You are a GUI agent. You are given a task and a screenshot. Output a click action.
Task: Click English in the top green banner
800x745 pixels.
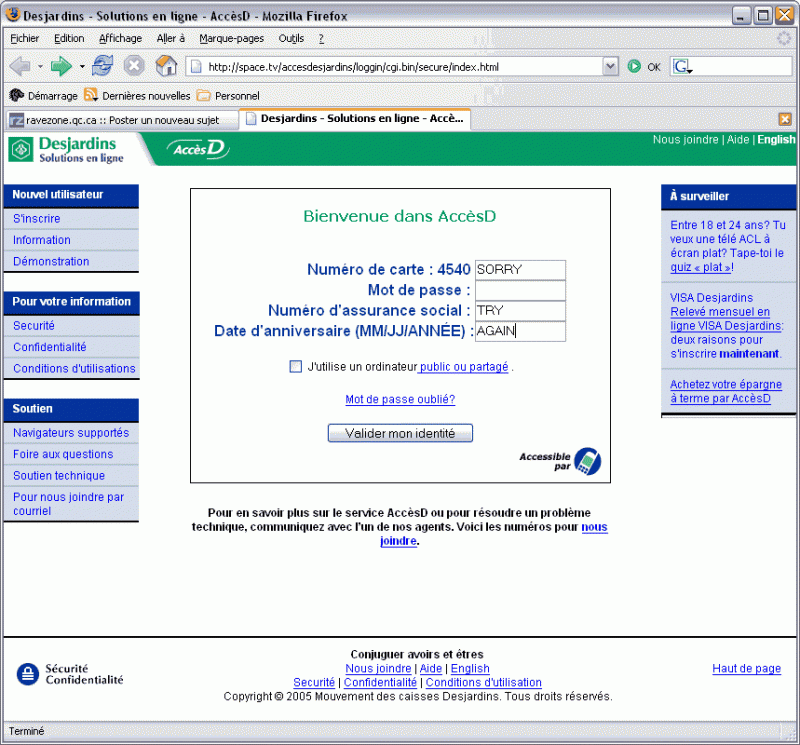click(x=776, y=139)
